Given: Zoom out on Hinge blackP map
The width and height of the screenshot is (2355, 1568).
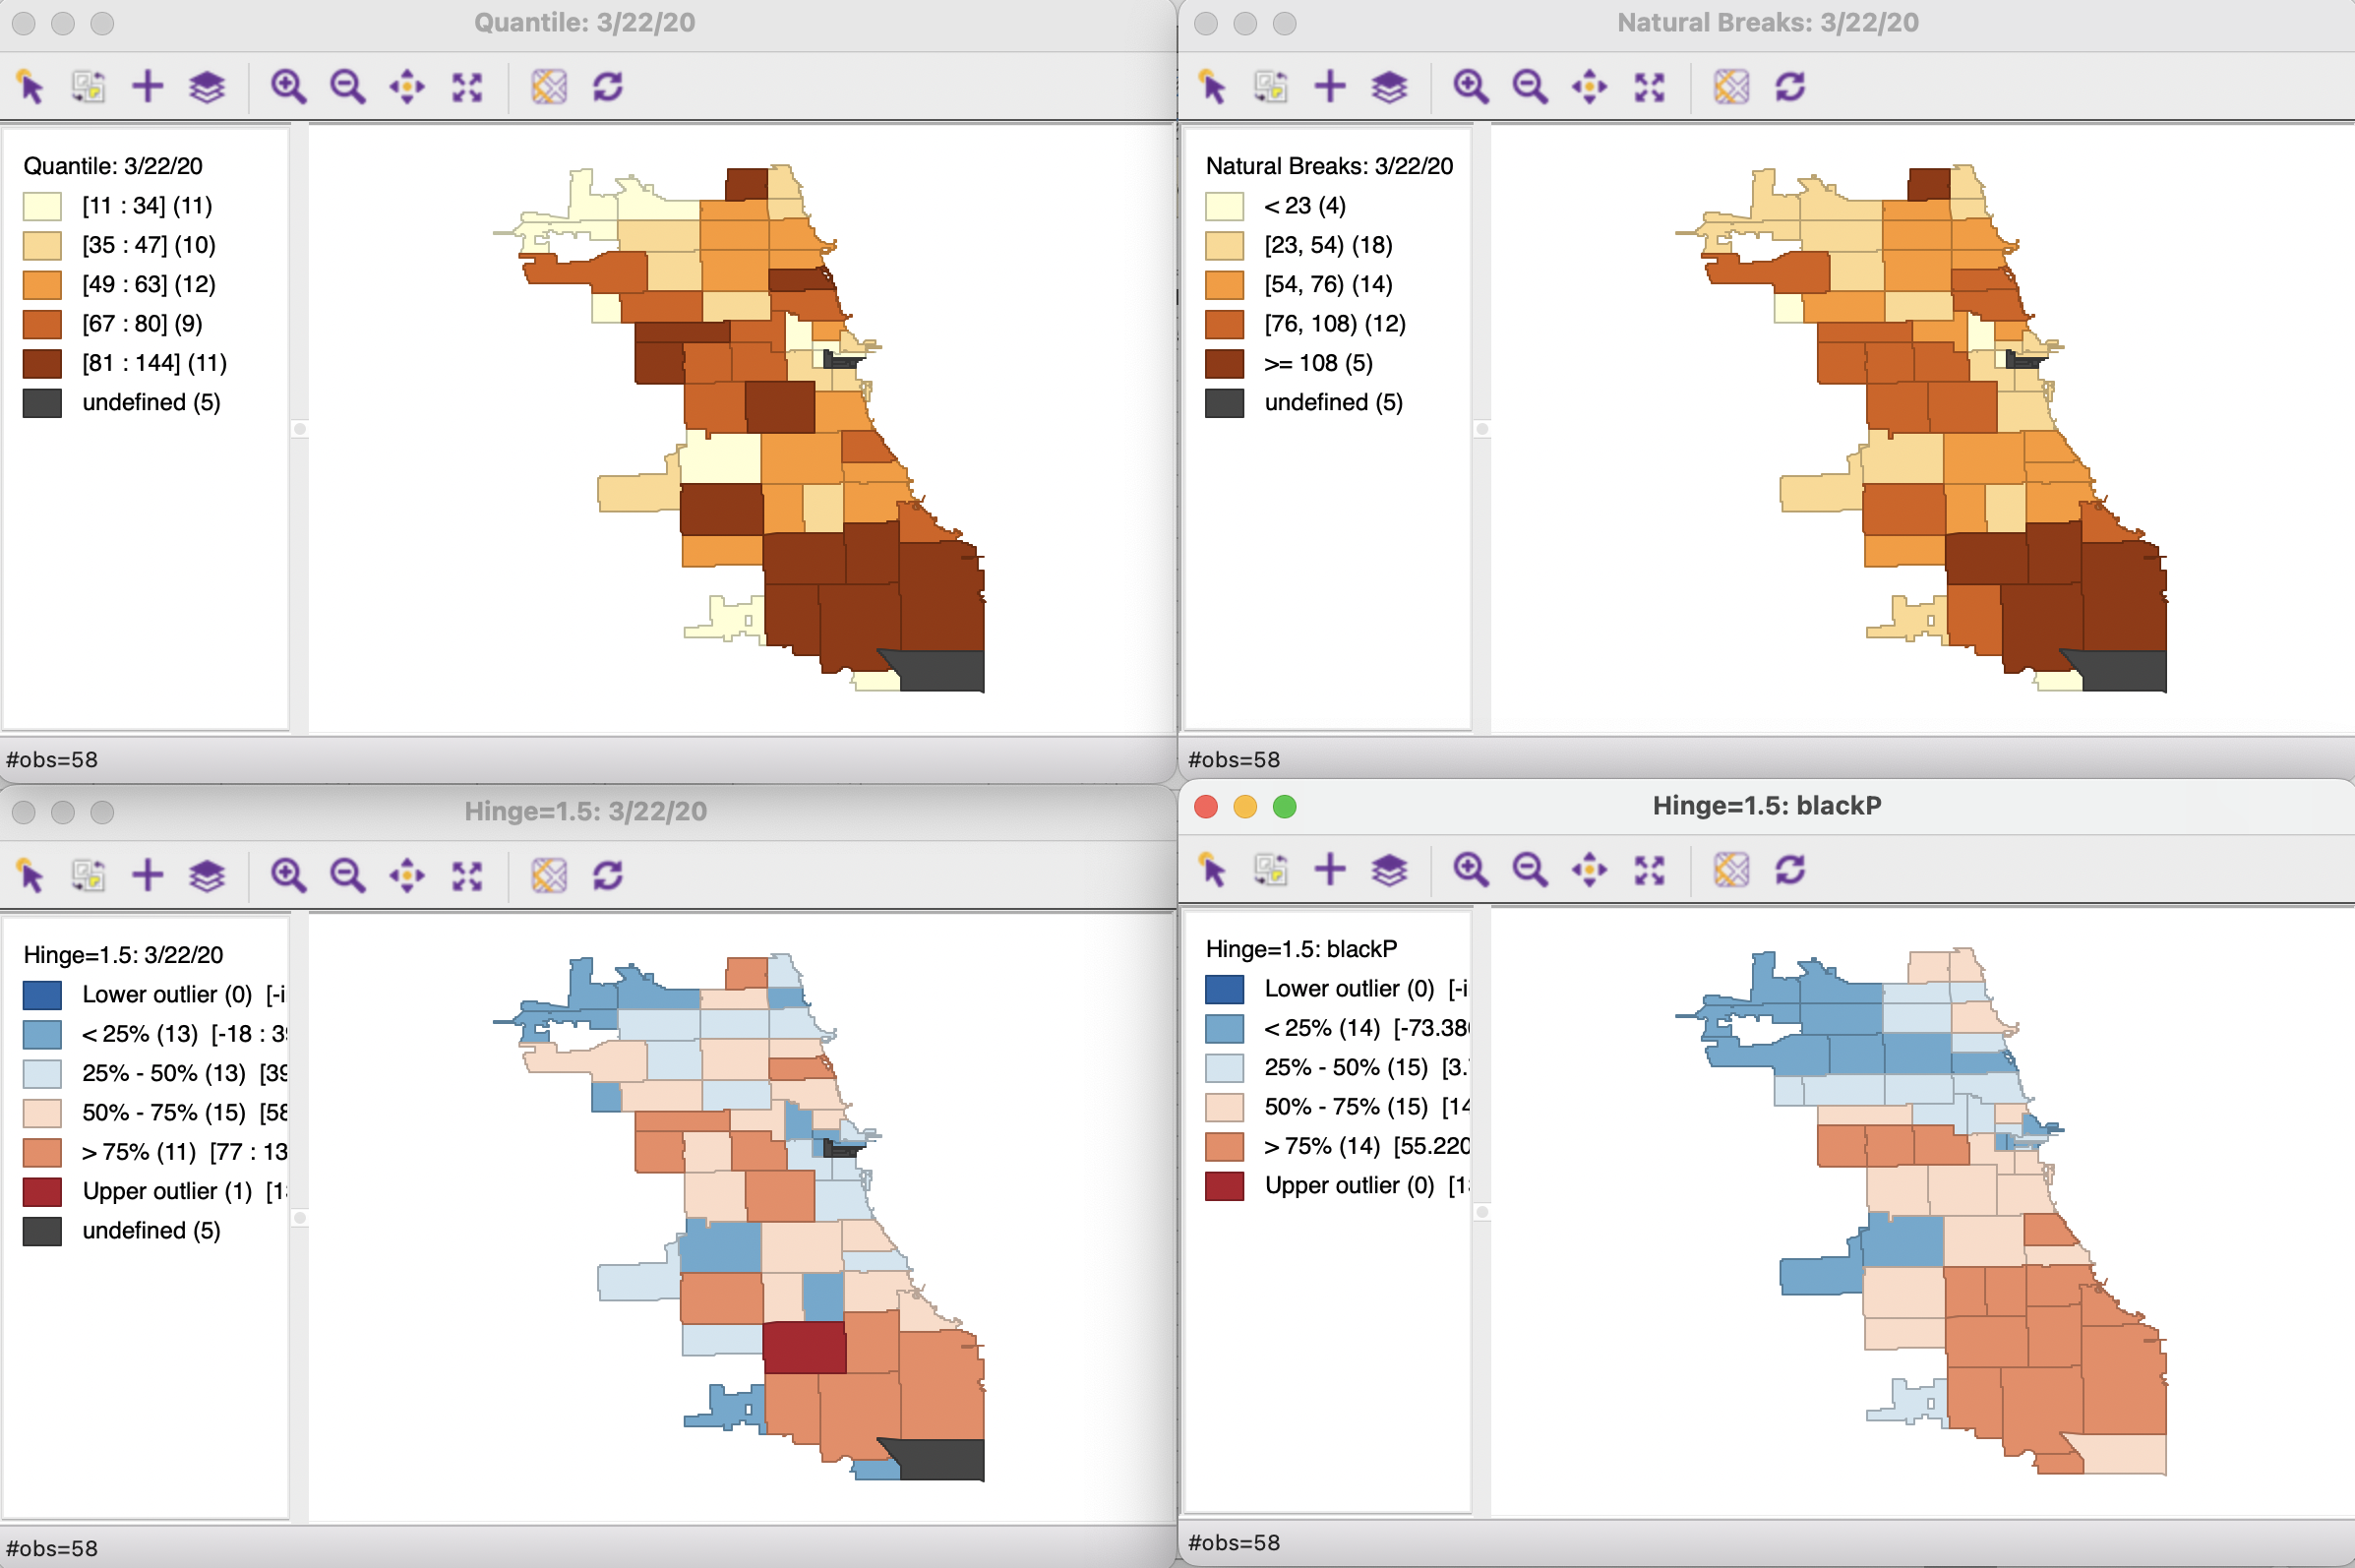Looking at the screenshot, I should [x=1530, y=870].
